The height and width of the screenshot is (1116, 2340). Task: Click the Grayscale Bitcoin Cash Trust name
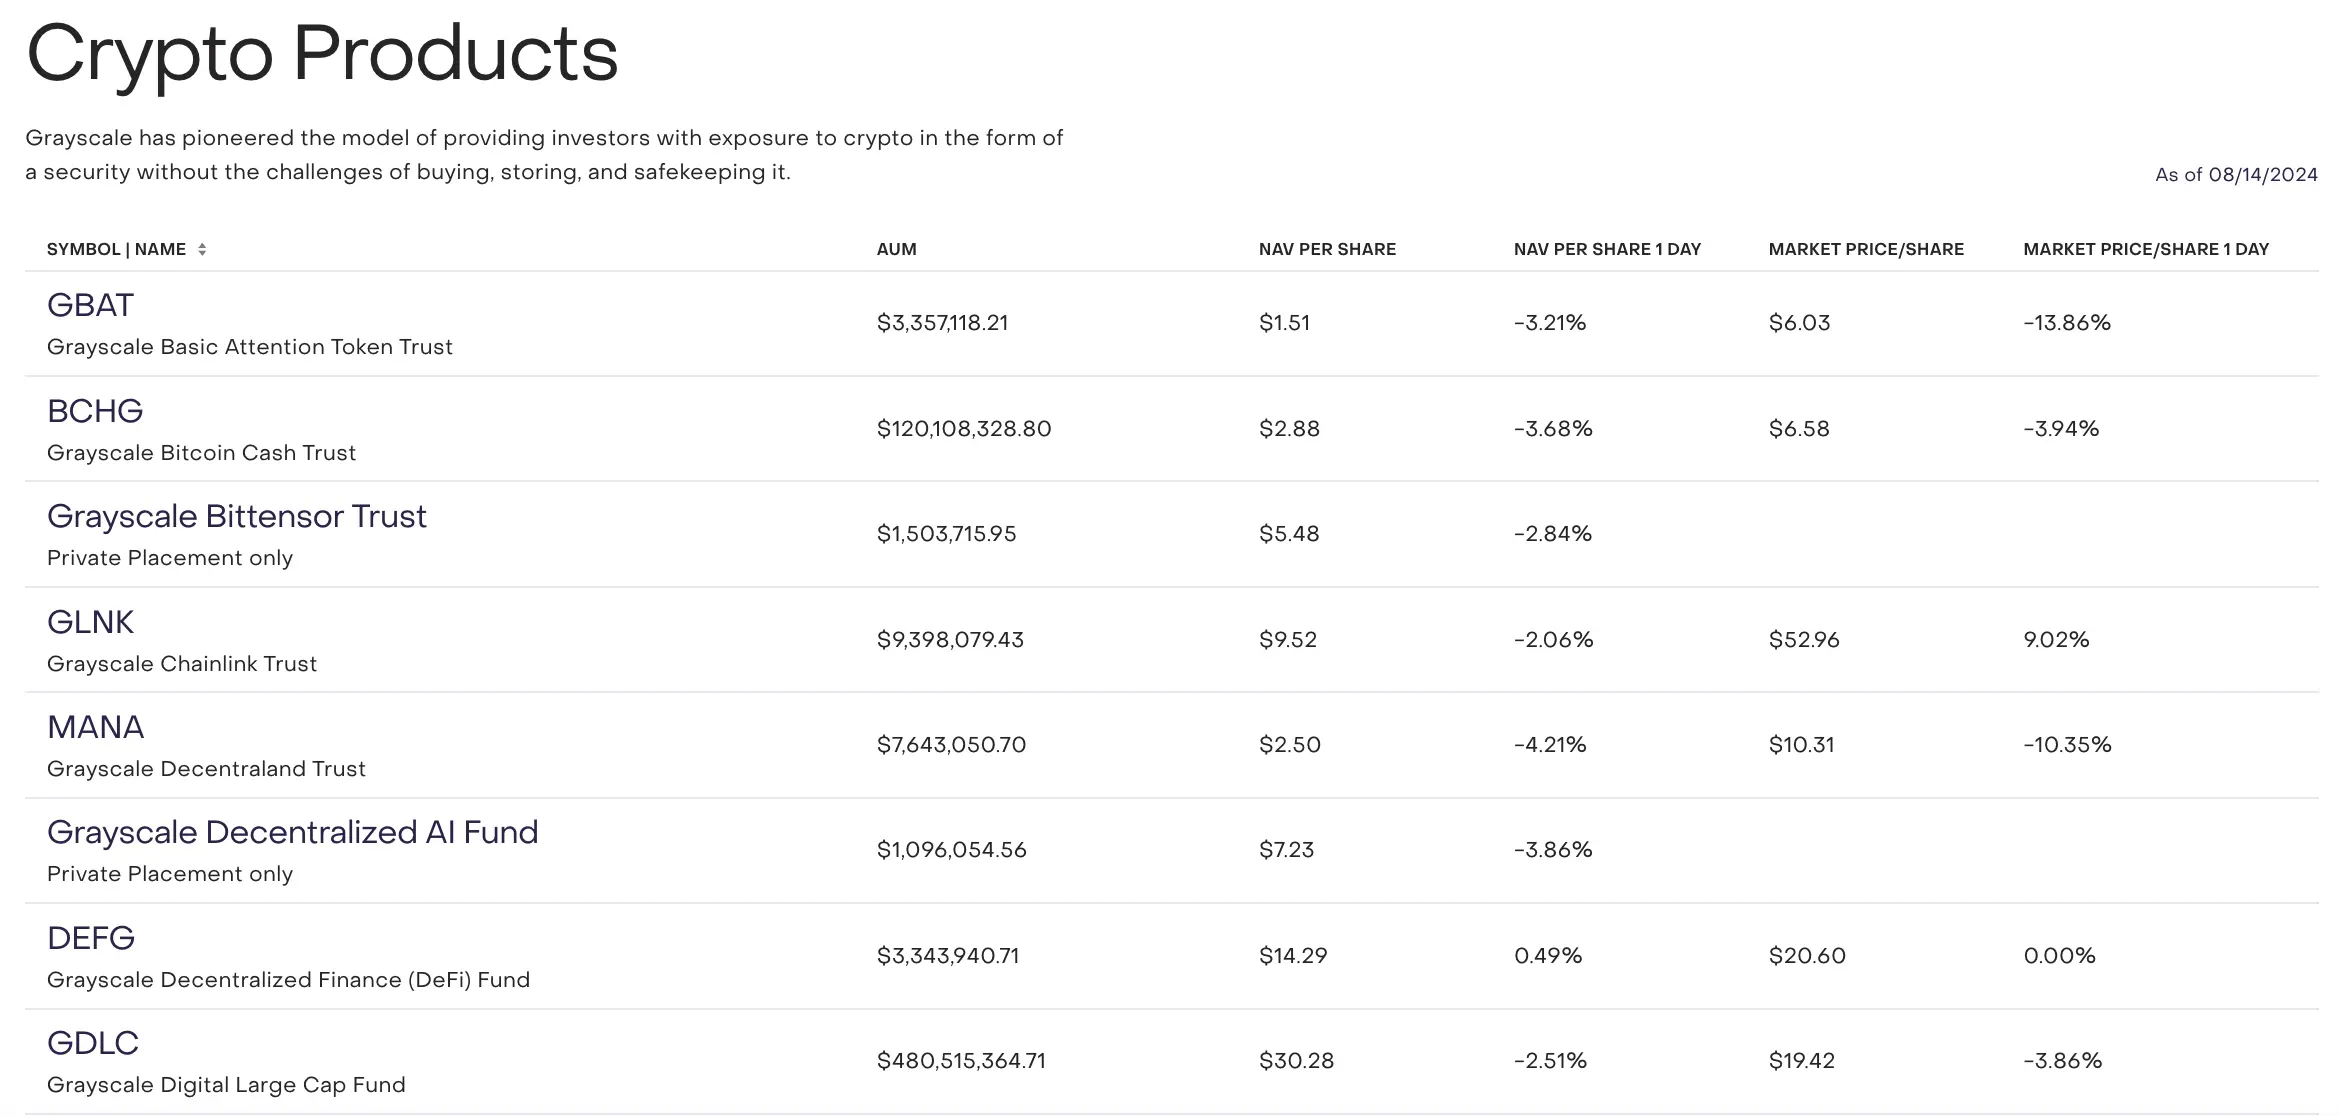201,453
